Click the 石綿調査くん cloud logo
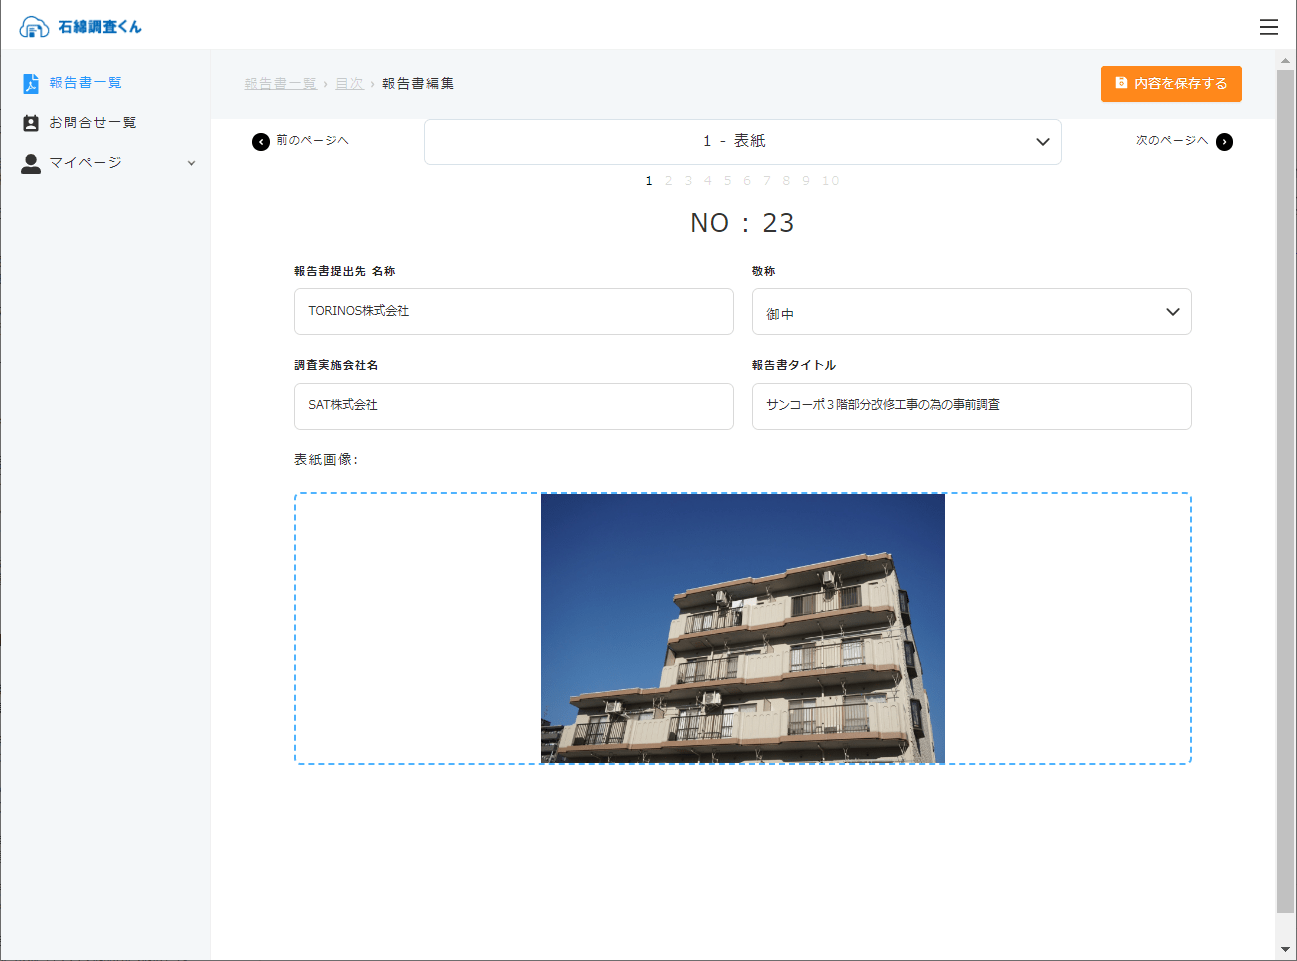This screenshot has width=1297, height=961. click(34, 27)
